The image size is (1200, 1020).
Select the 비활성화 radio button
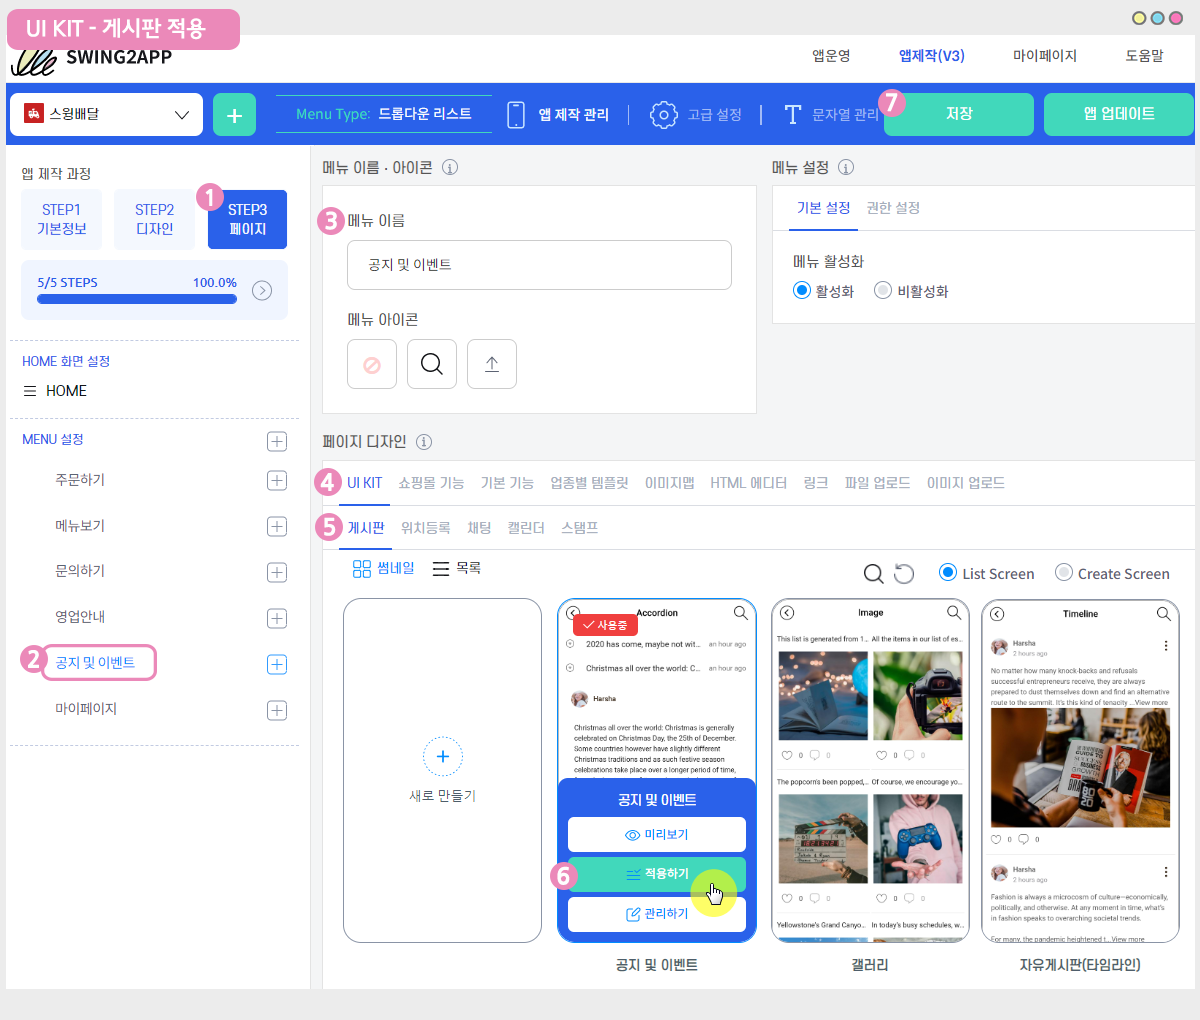point(883,291)
